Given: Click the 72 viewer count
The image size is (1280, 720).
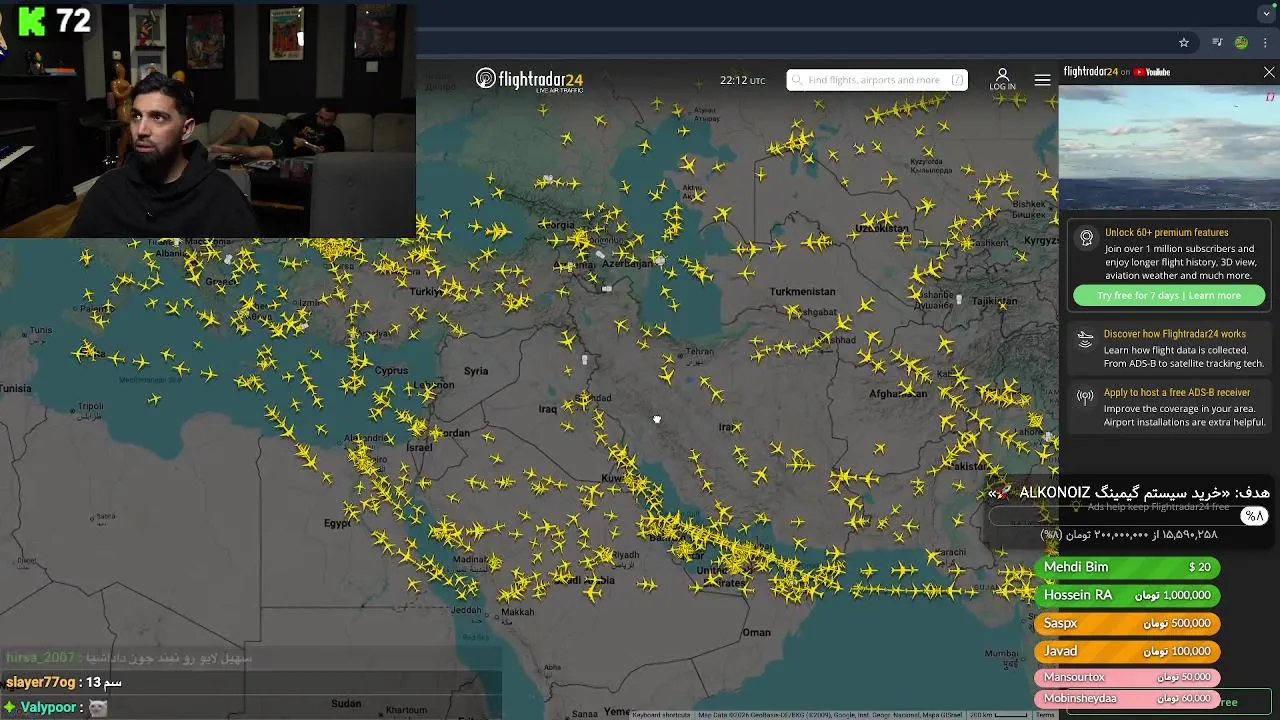Looking at the screenshot, I should pyautogui.click(x=74, y=20).
